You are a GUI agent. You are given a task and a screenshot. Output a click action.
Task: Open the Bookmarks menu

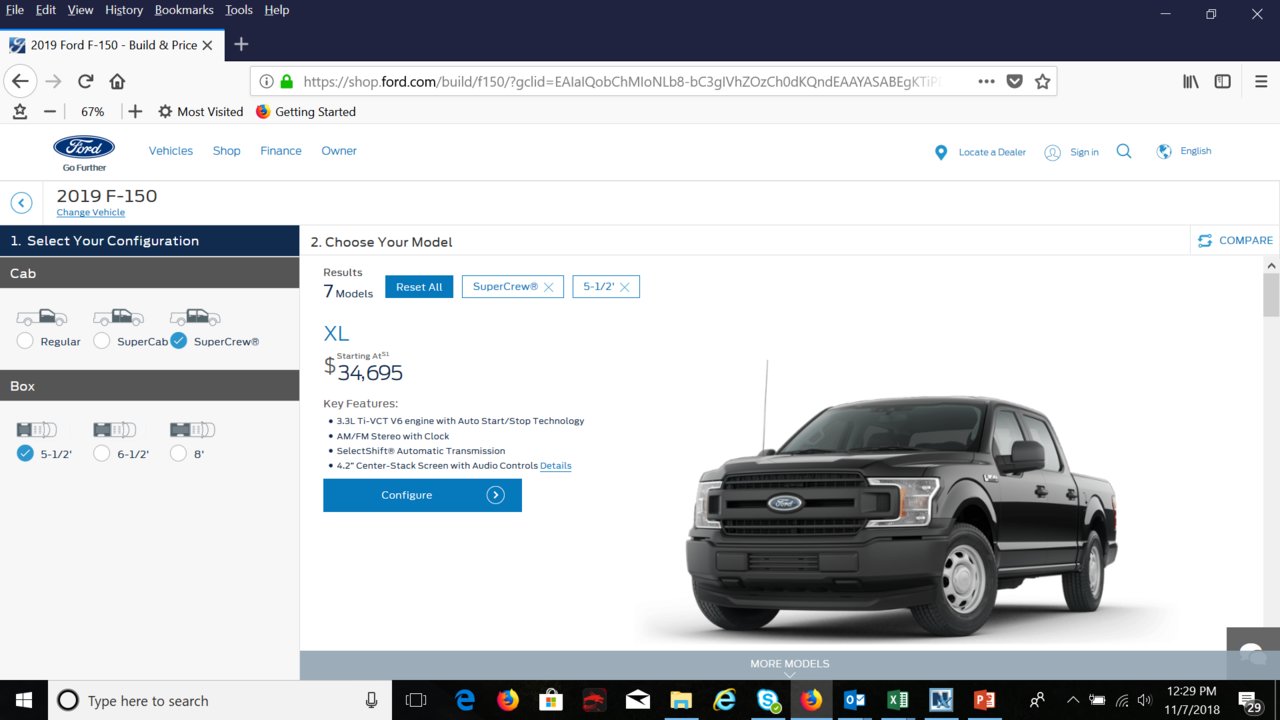click(184, 10)
